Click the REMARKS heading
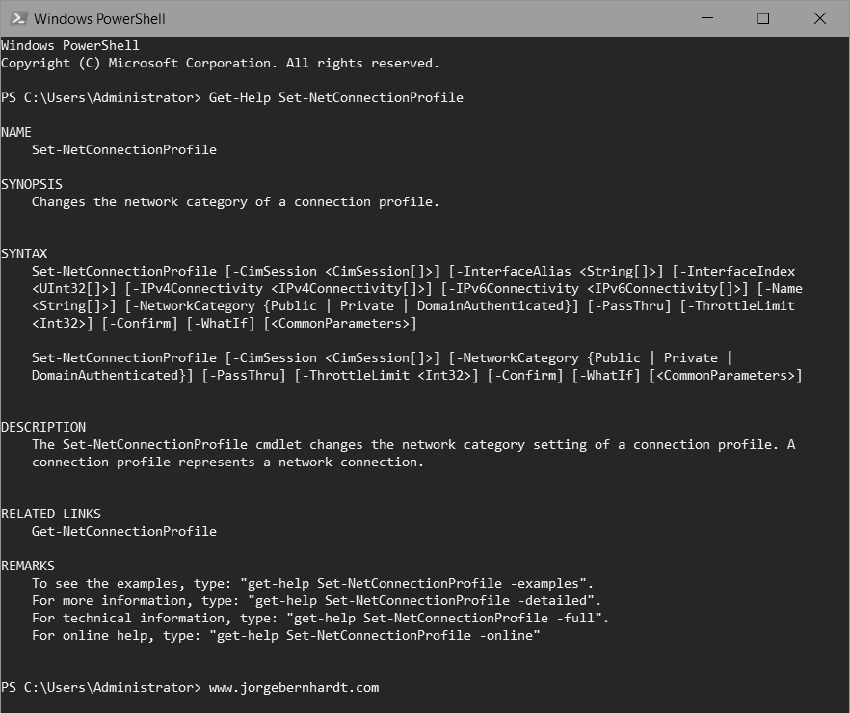Image resolution: width=850 pixels, height=713 pixels. tap(32, 565)
